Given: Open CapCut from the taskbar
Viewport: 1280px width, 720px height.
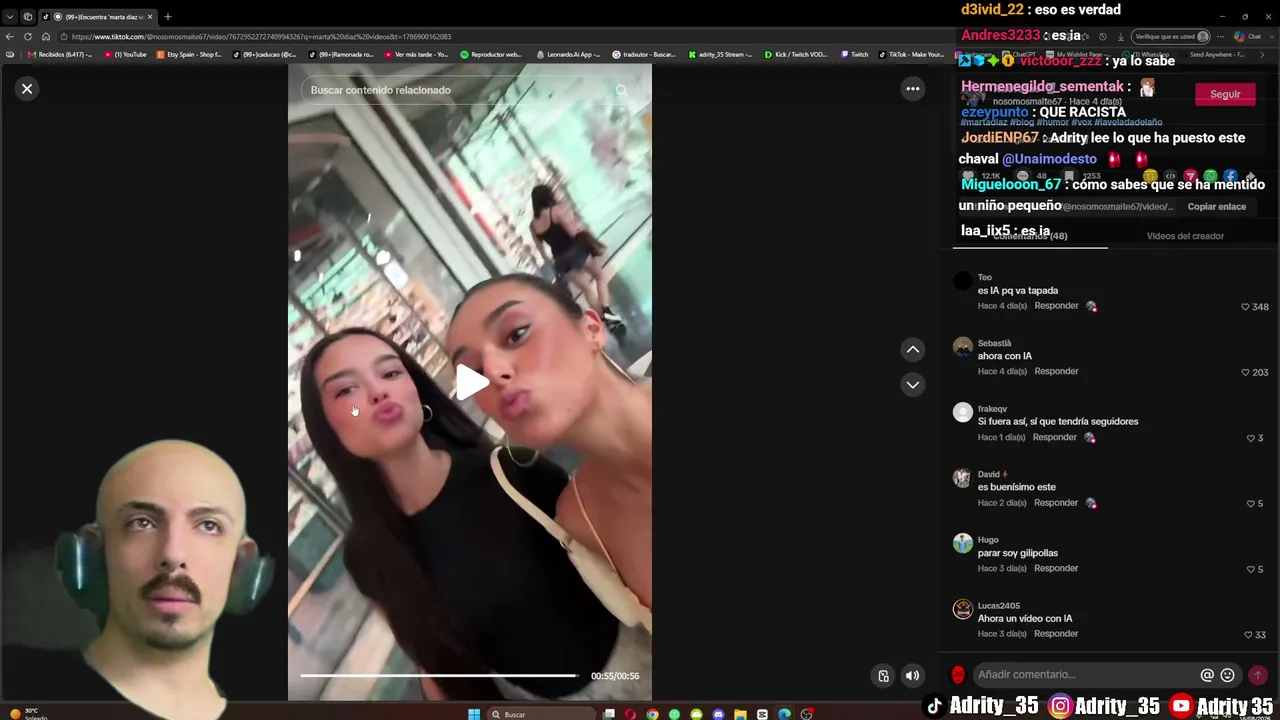Looking at the screenshot, I should click(x=762, y=714).
